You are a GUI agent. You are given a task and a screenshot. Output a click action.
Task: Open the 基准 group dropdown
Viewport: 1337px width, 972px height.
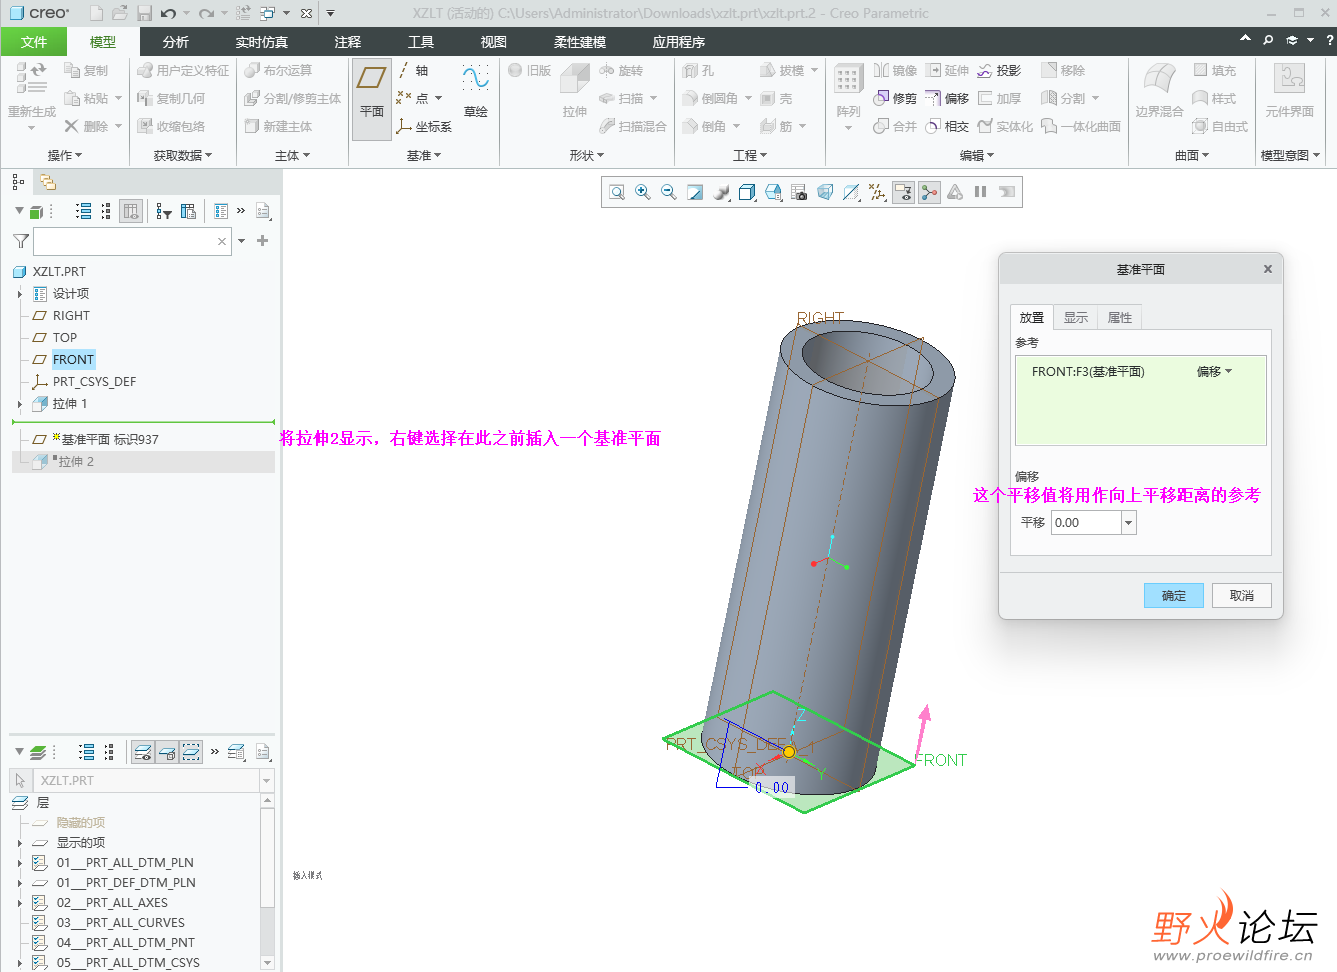[424, 156]
